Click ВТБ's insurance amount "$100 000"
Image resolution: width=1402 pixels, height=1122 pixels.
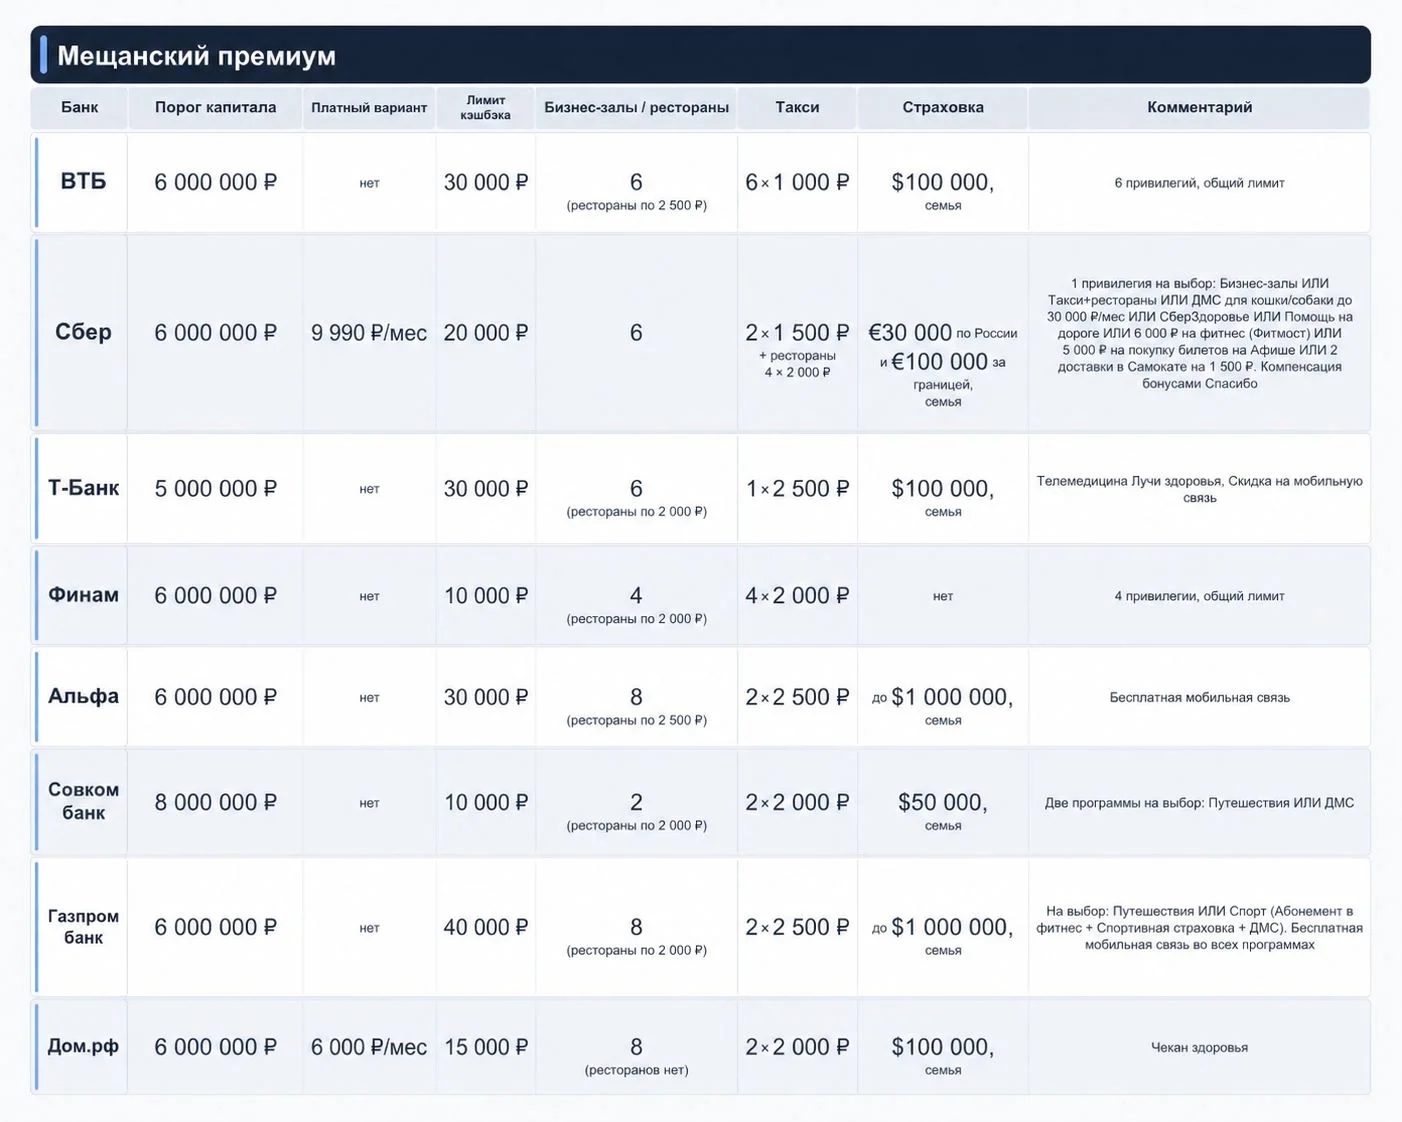pyautogui.click(x=942, y=182)
